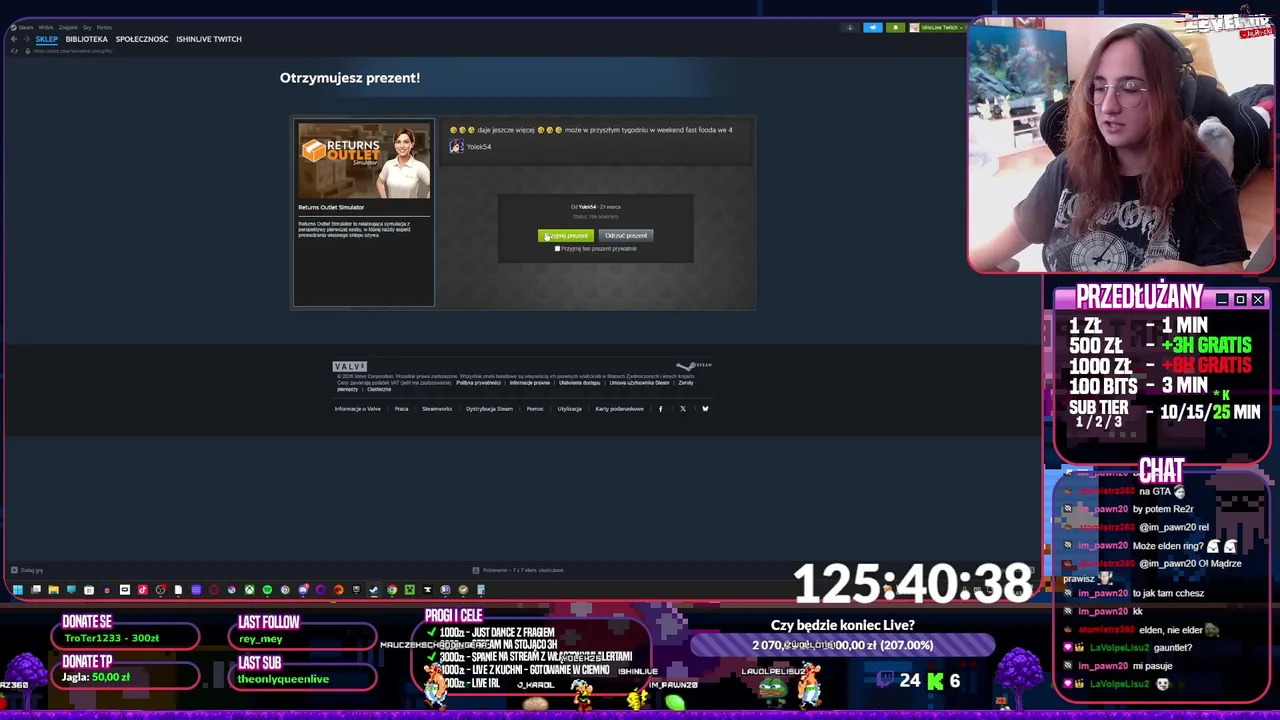
Task: Open the Yolek54 sender profile name
Action: click(478, 147)
